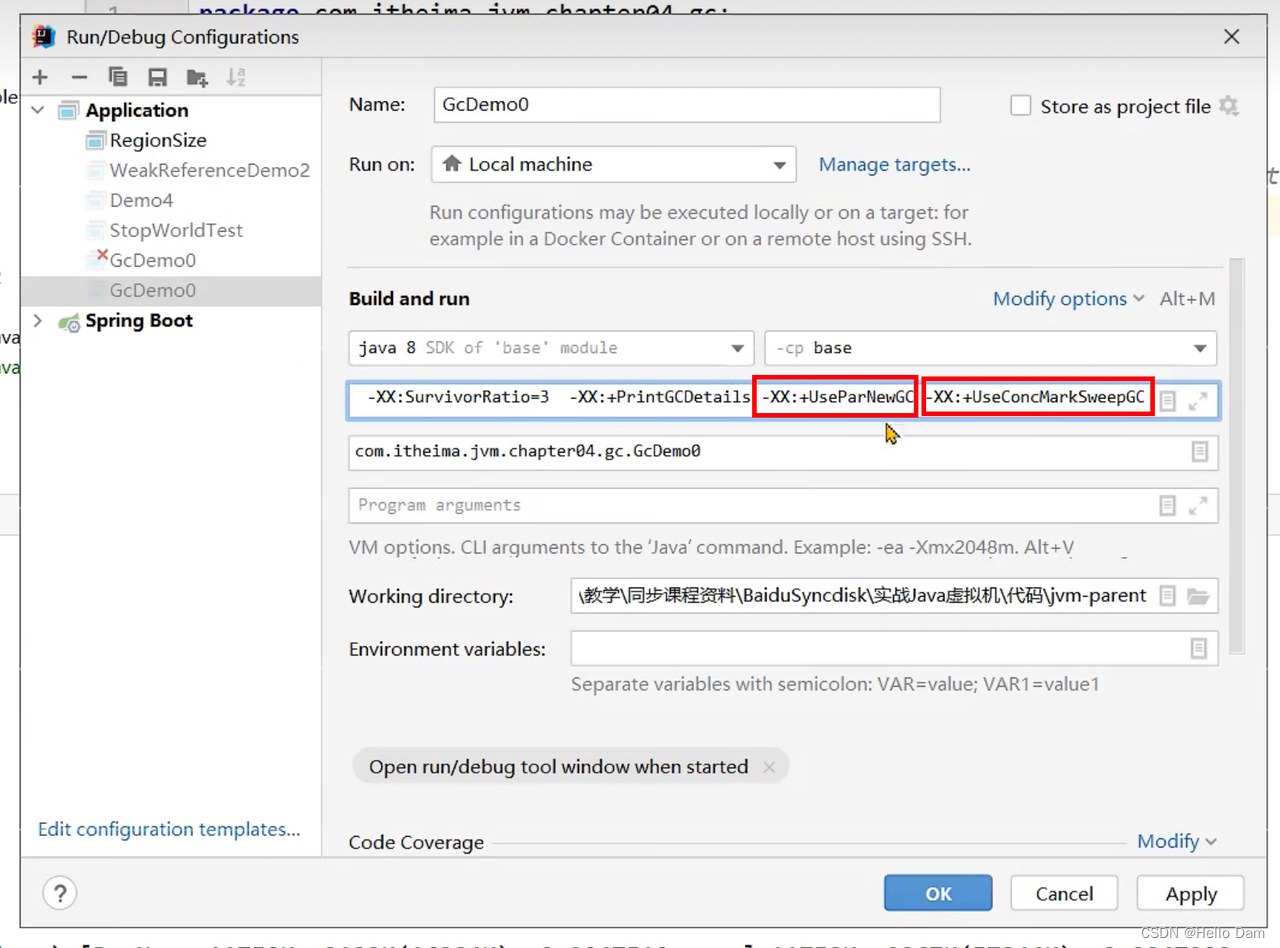Save the configuration using the disk icon

[157, 77]
